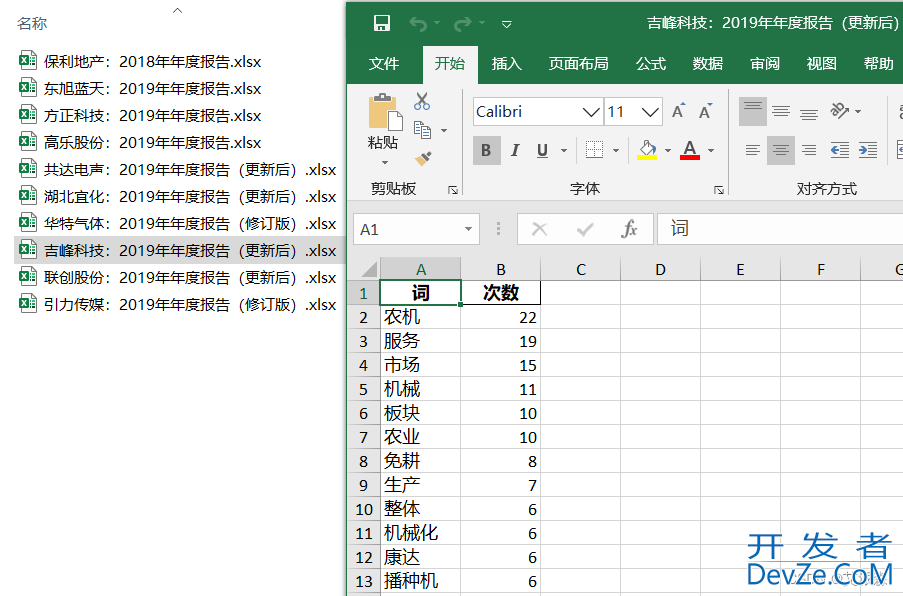Click the Redo arrow icon
Viewport: 903px width, 596px height.
[463, 24]
